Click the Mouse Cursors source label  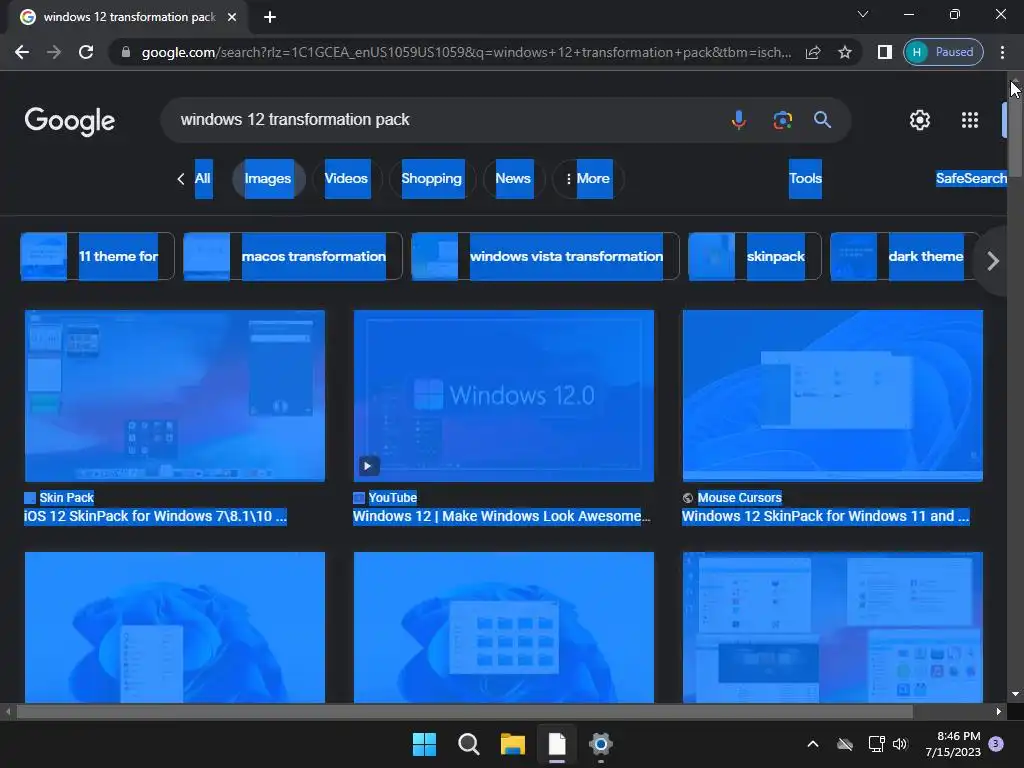739,498
